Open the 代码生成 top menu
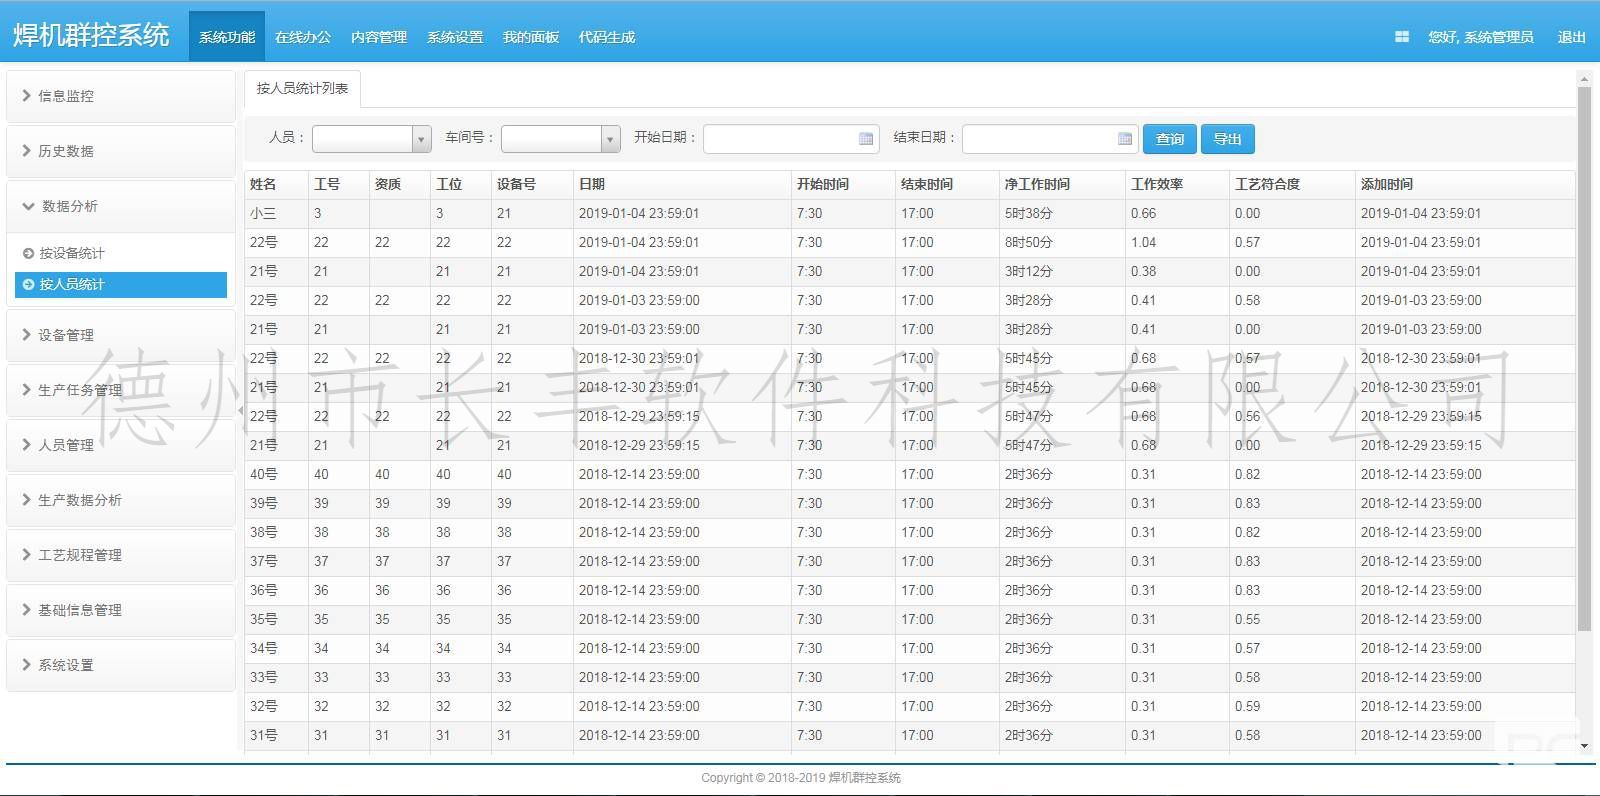This screenshot has height=796, width=1600. click(x=606, y=37)
